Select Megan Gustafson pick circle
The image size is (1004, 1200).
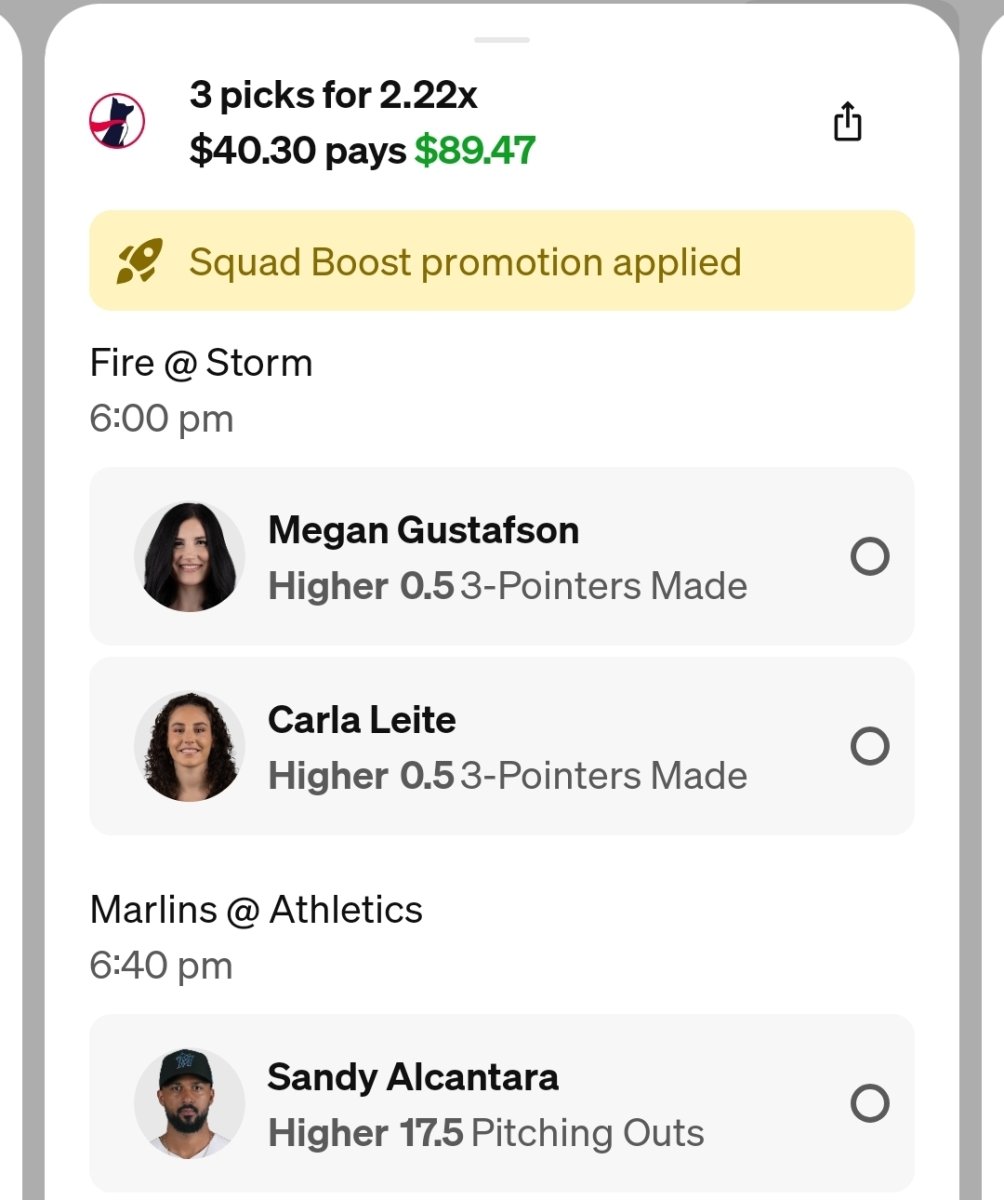coord(869,556)
